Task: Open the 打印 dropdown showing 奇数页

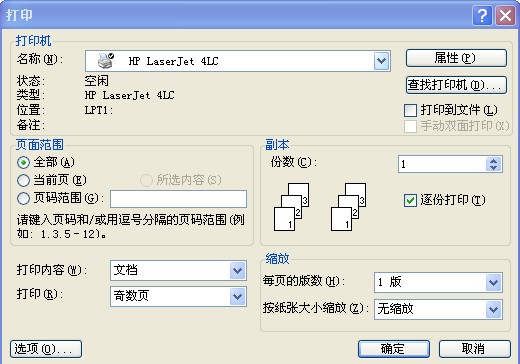Action: pyautogui.click(x=238, y=296)
